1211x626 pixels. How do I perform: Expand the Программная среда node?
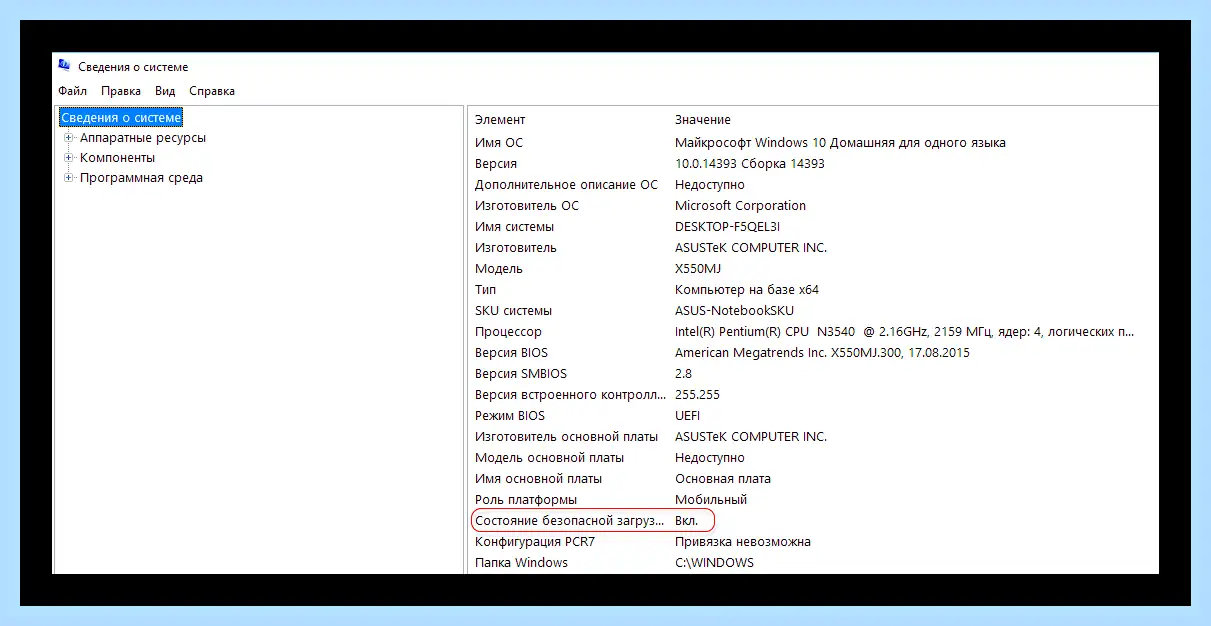(69, 178)
